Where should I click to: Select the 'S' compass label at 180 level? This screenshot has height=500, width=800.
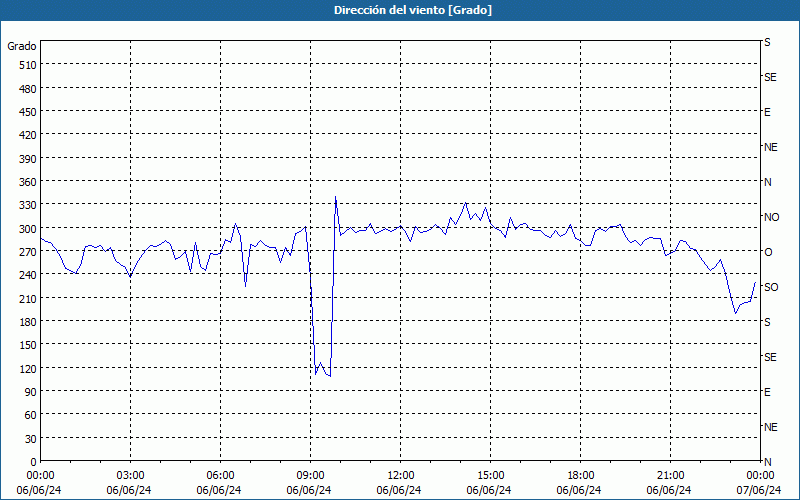pyautogui.click(x=767, y=322)
